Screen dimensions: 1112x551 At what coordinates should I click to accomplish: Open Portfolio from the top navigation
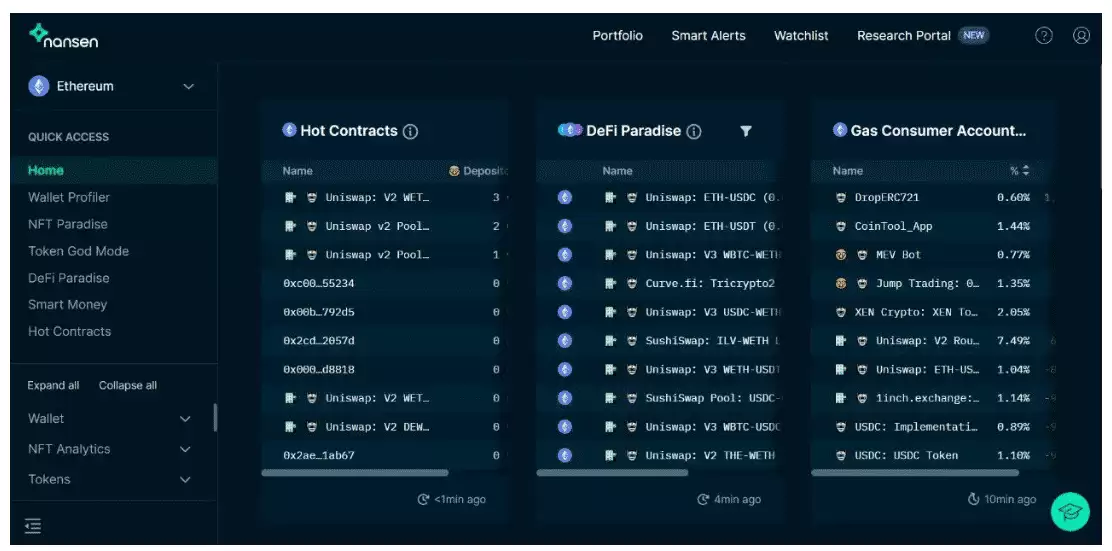pyautogui.click(x=617, y=36)
